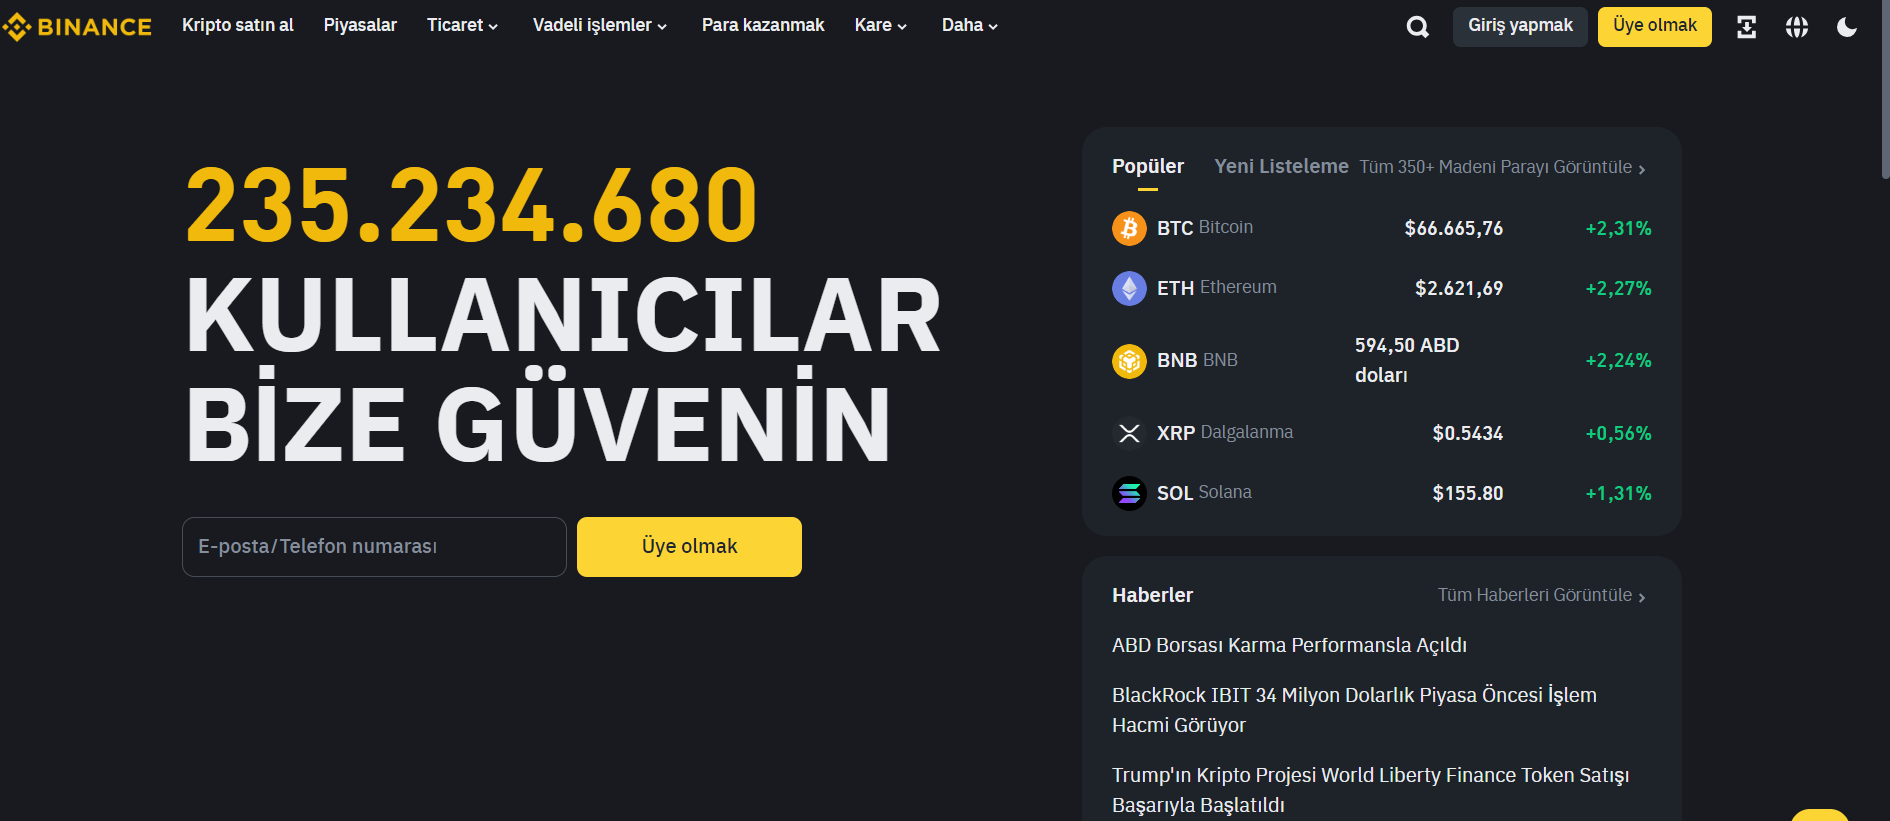The width and height of the screenshot is (1890, 821).
Task: Open the search magnifier icon
Action: (x=1417, y=27)
